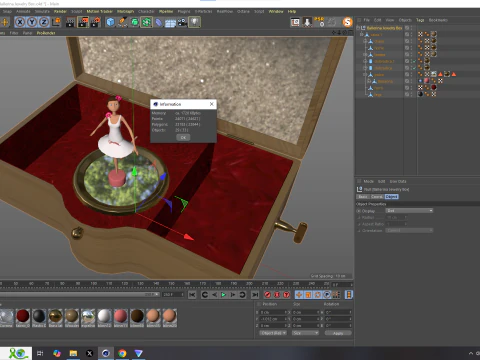The image size is (480, 360).
Task: Open the Object (Rel) coordinate dropdown
Action: (x=273, y=333)
